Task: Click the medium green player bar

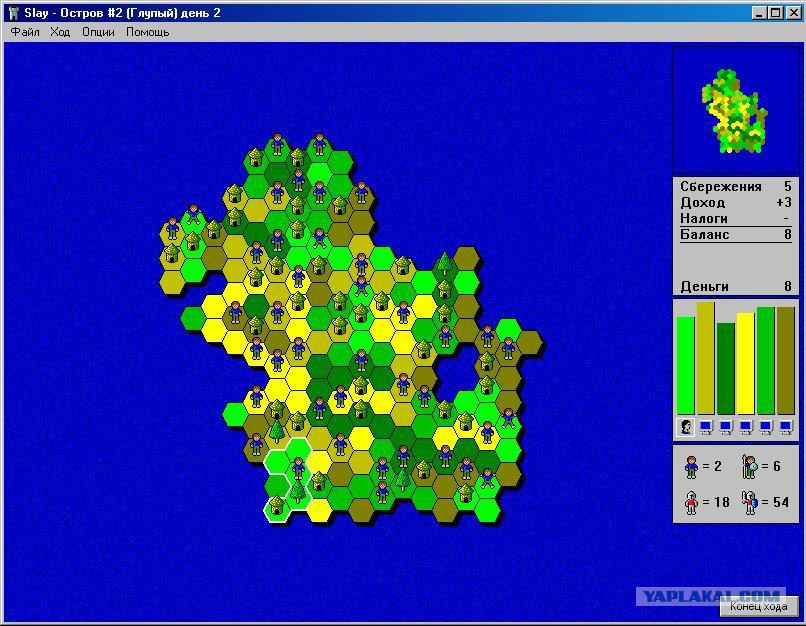Action: point(766,361)
